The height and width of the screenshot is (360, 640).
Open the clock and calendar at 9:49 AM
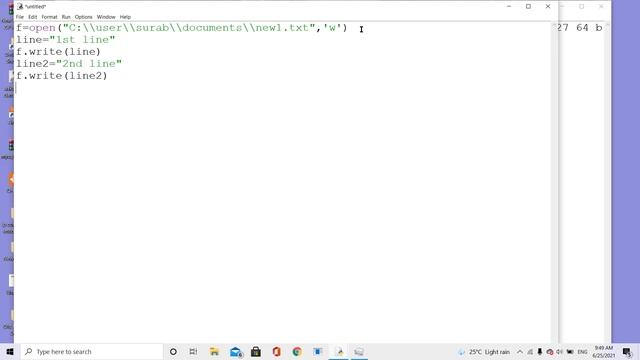pos(604,351)
